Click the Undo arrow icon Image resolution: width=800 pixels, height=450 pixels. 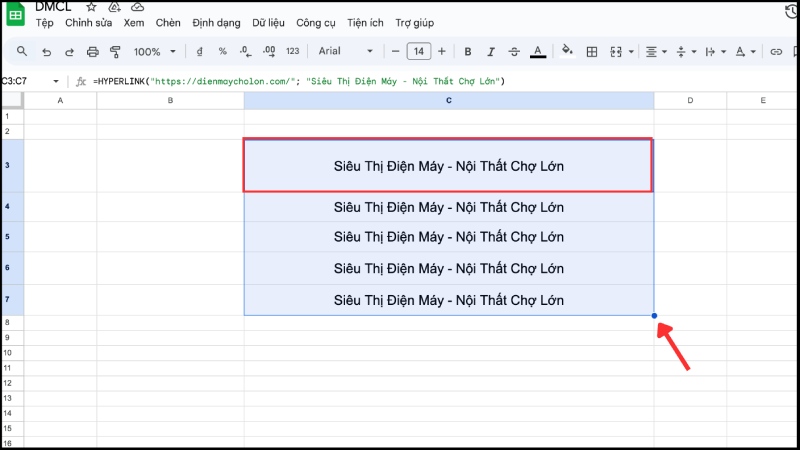46,52
